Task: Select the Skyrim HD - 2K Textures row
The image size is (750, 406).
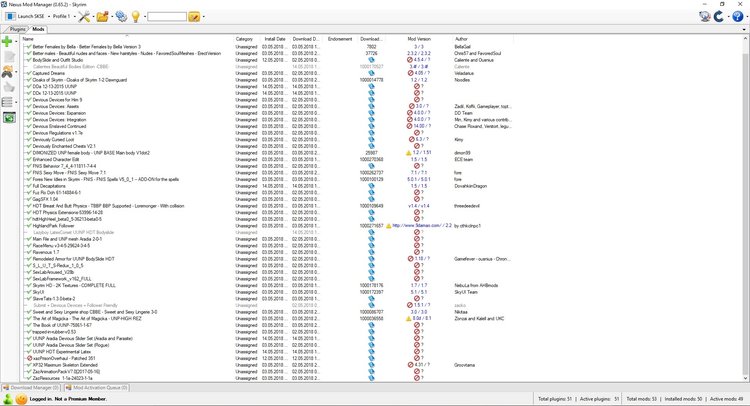Action: pos(268,285)
